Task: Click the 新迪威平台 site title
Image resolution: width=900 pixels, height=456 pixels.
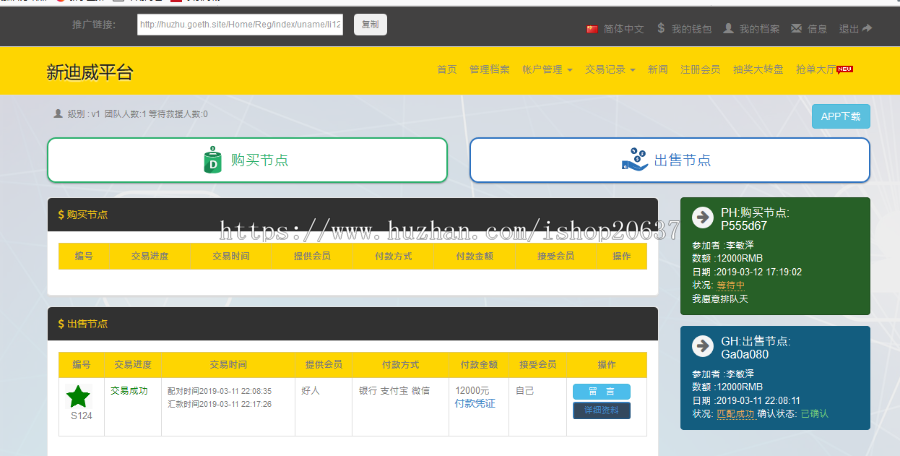Action: 90,72
